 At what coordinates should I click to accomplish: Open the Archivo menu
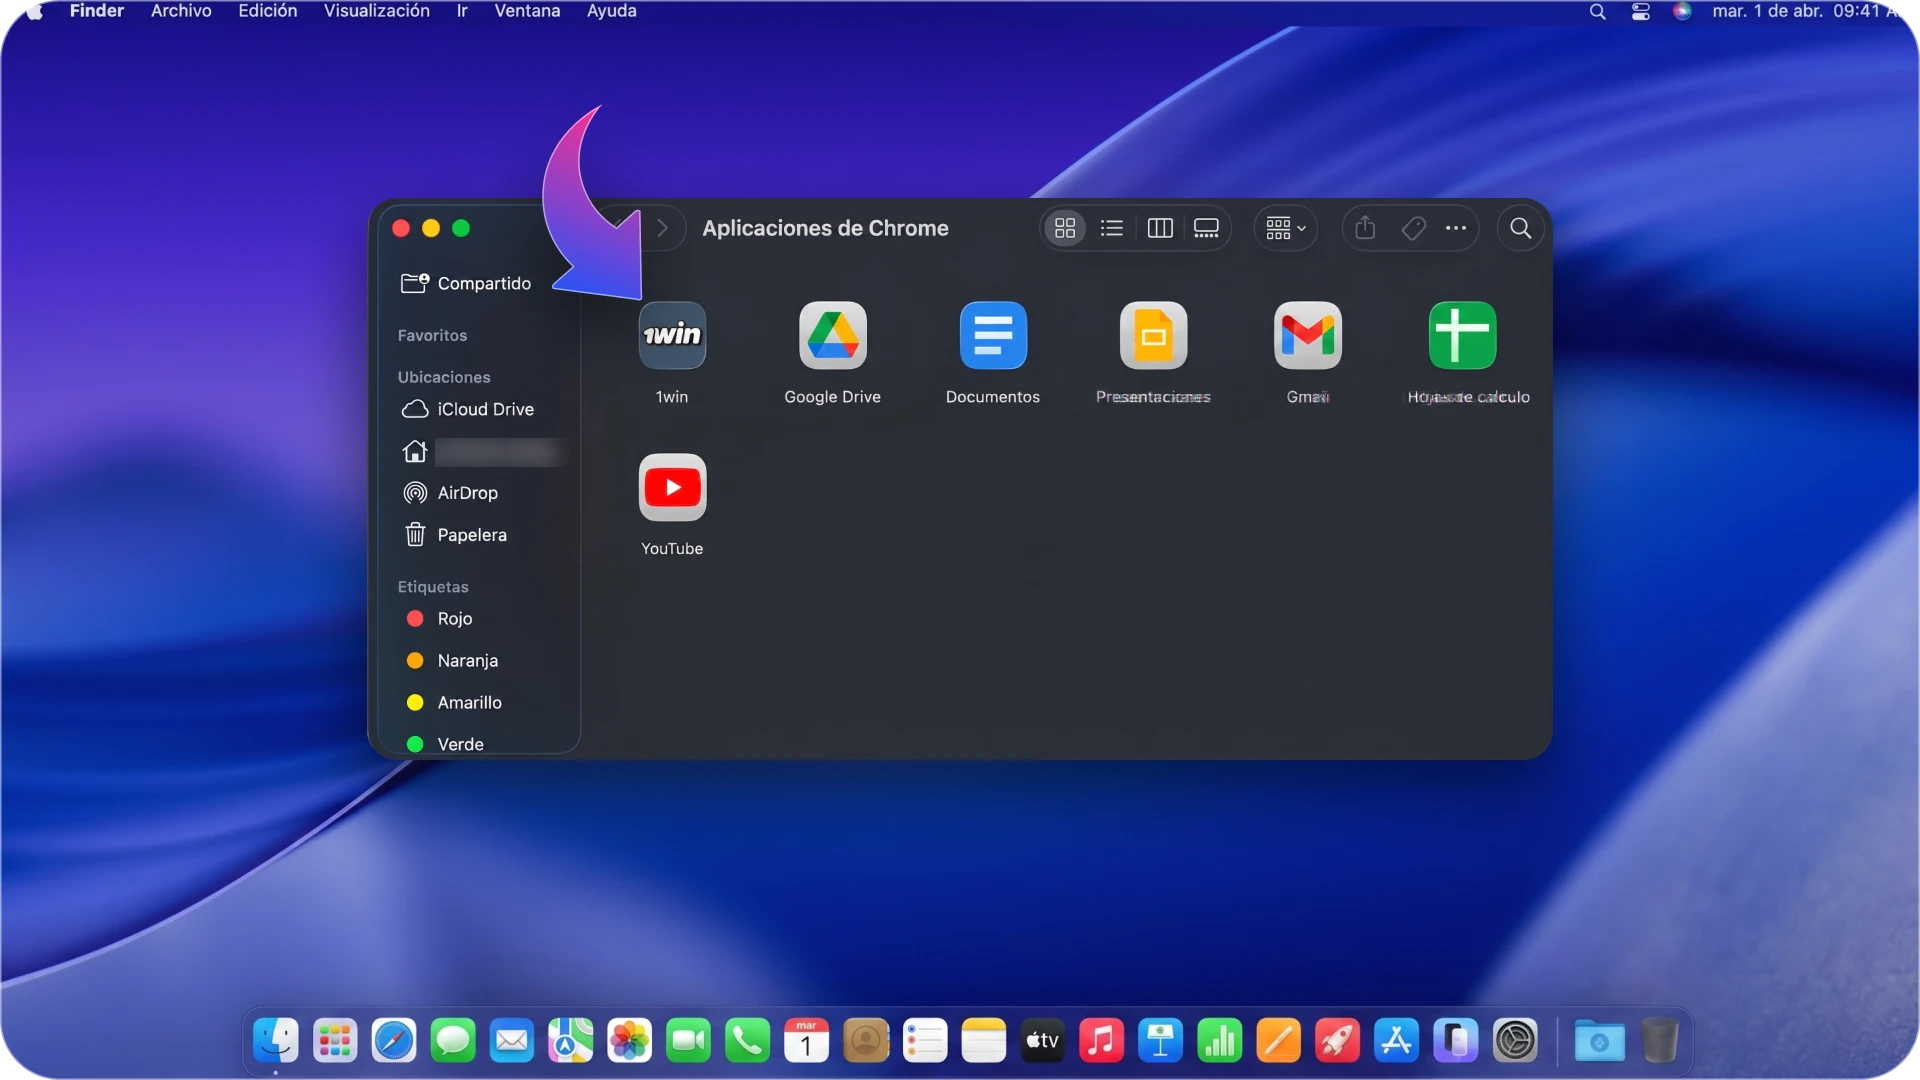pos(181,11)
